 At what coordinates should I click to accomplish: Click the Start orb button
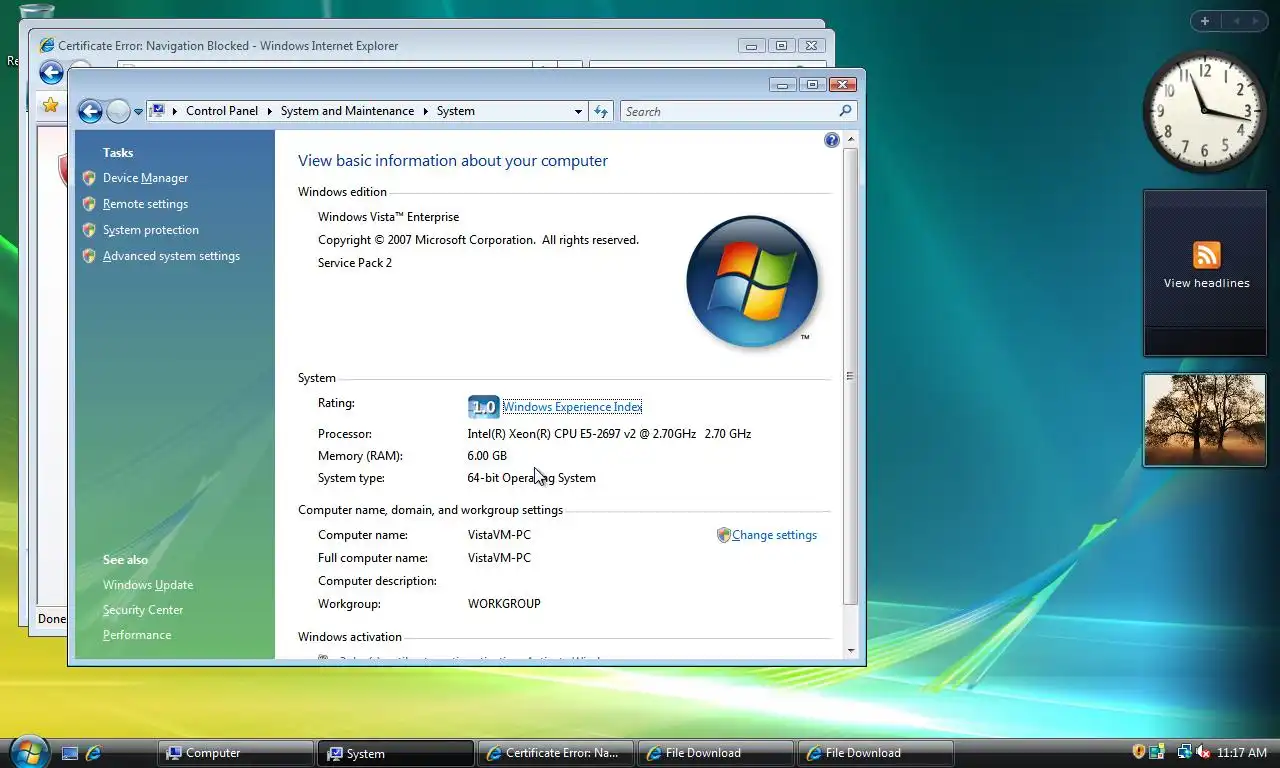28,751
